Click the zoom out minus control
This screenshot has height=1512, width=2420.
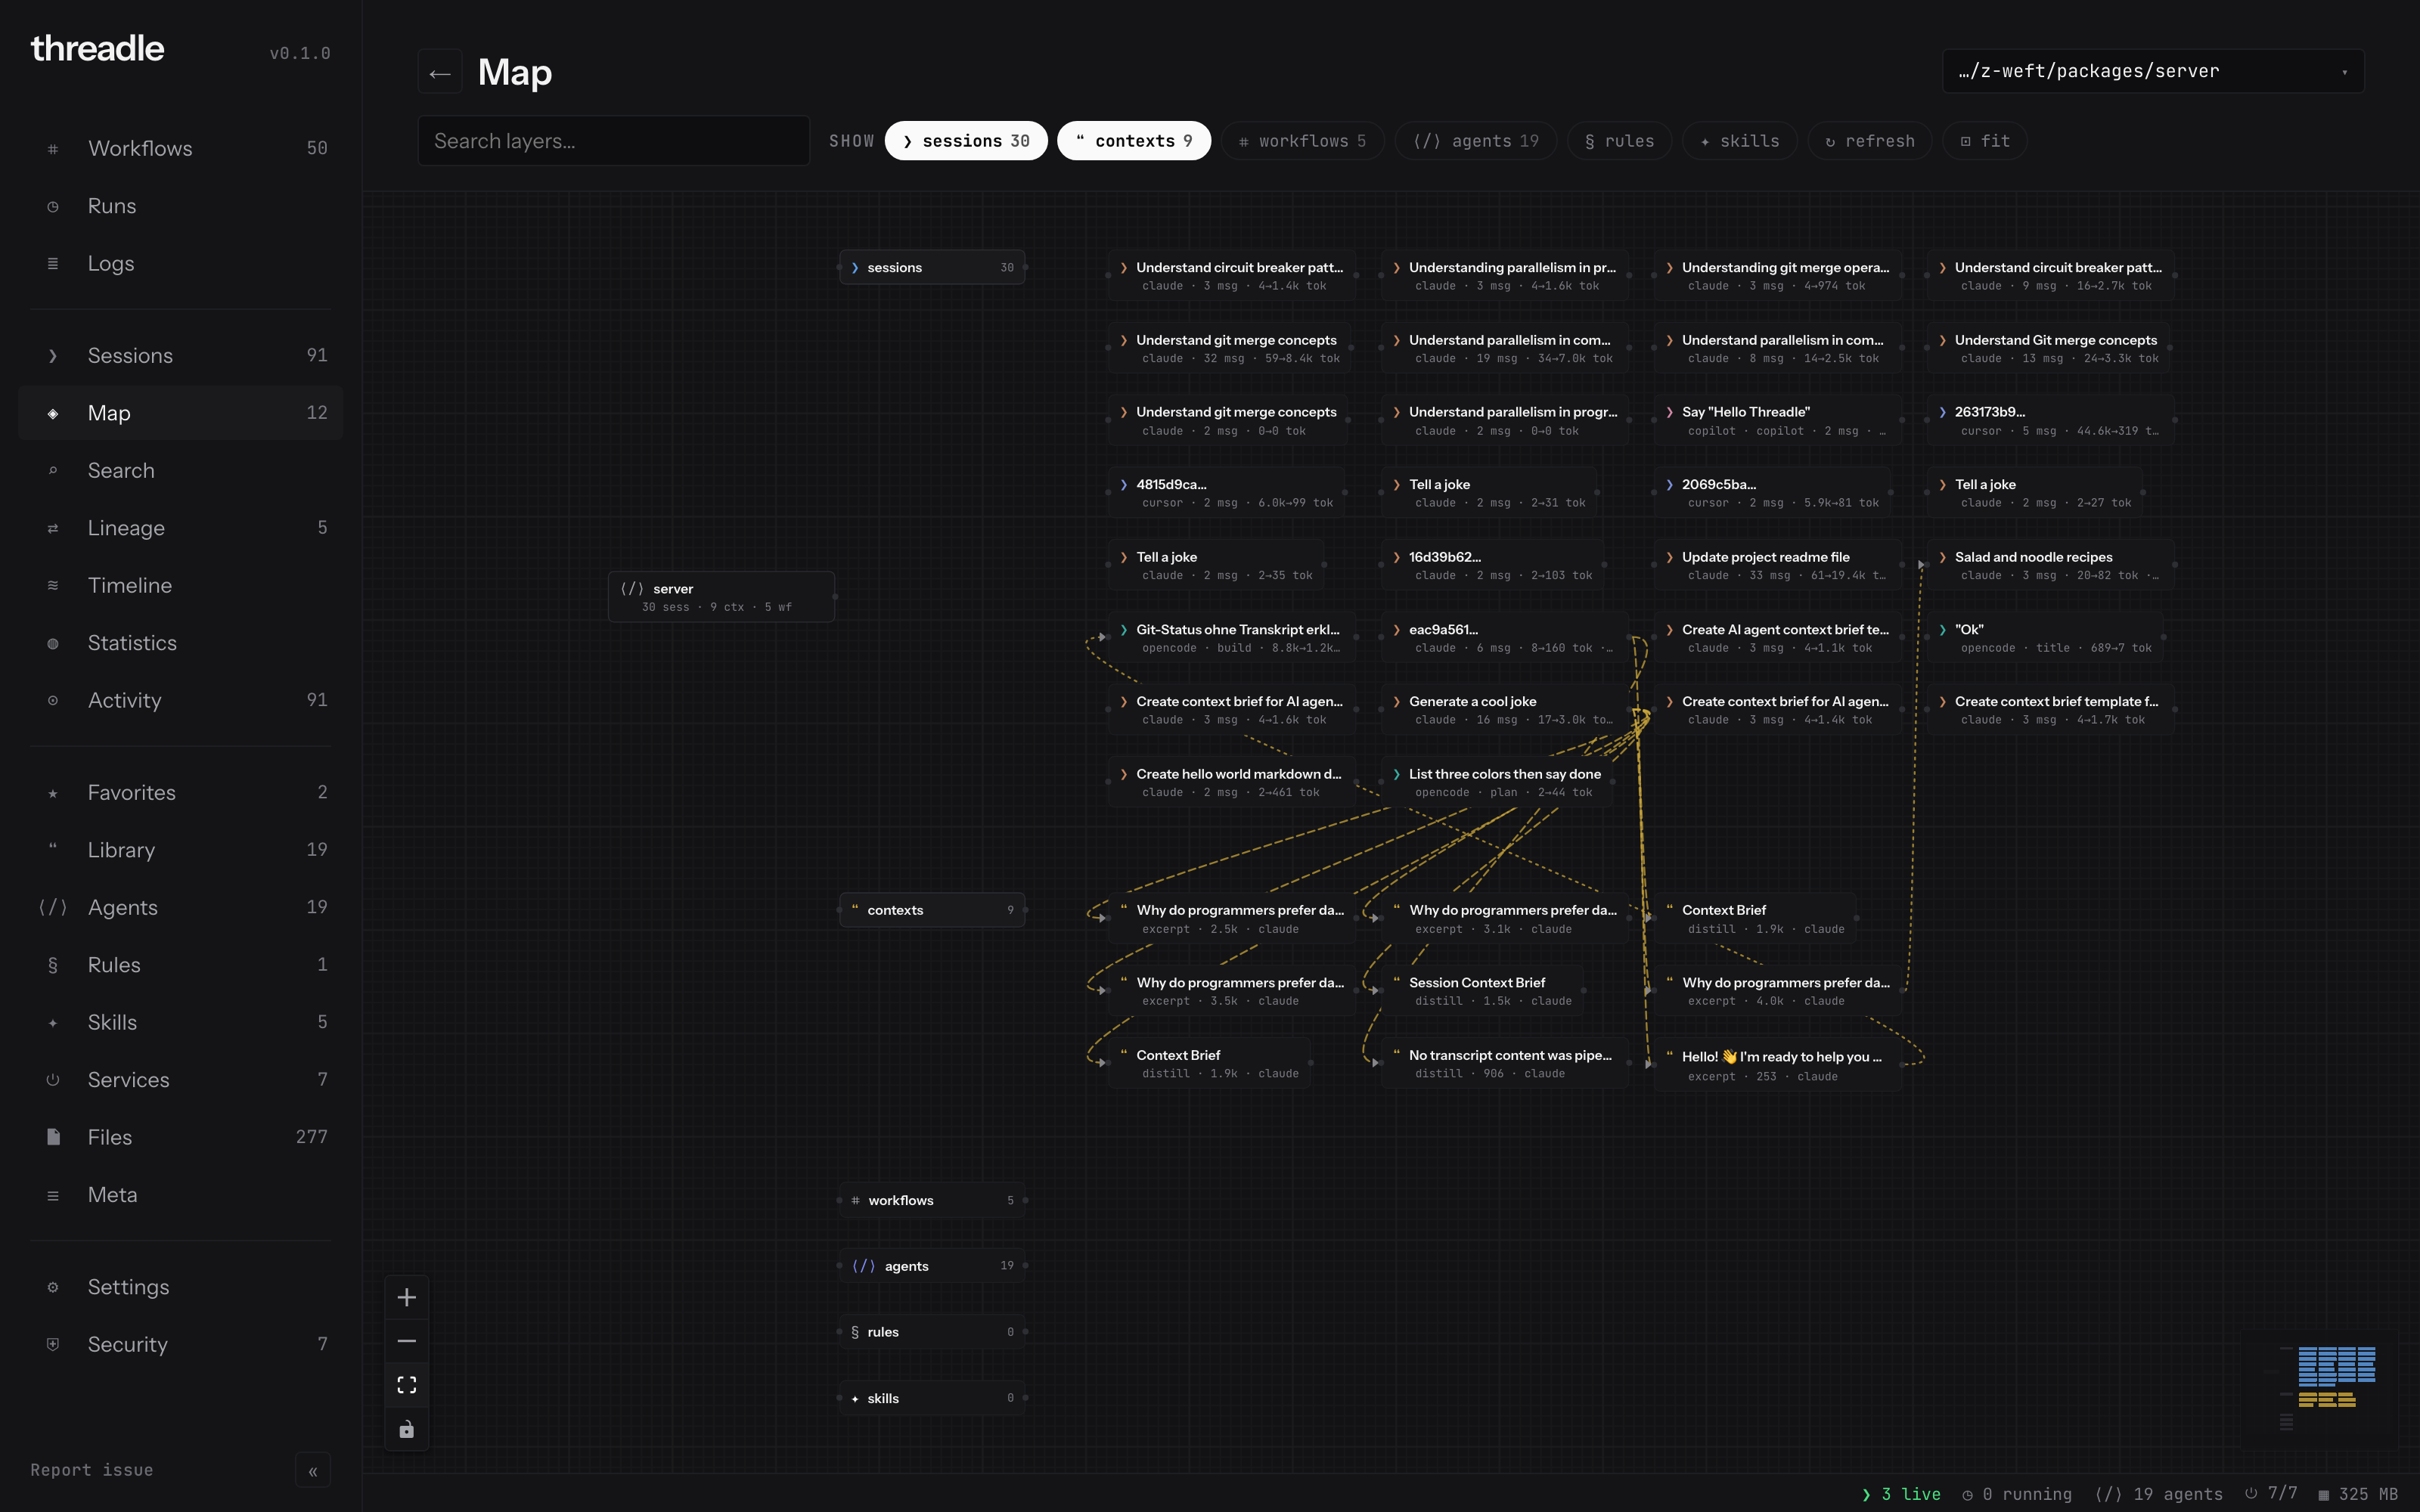[406, 1341]
